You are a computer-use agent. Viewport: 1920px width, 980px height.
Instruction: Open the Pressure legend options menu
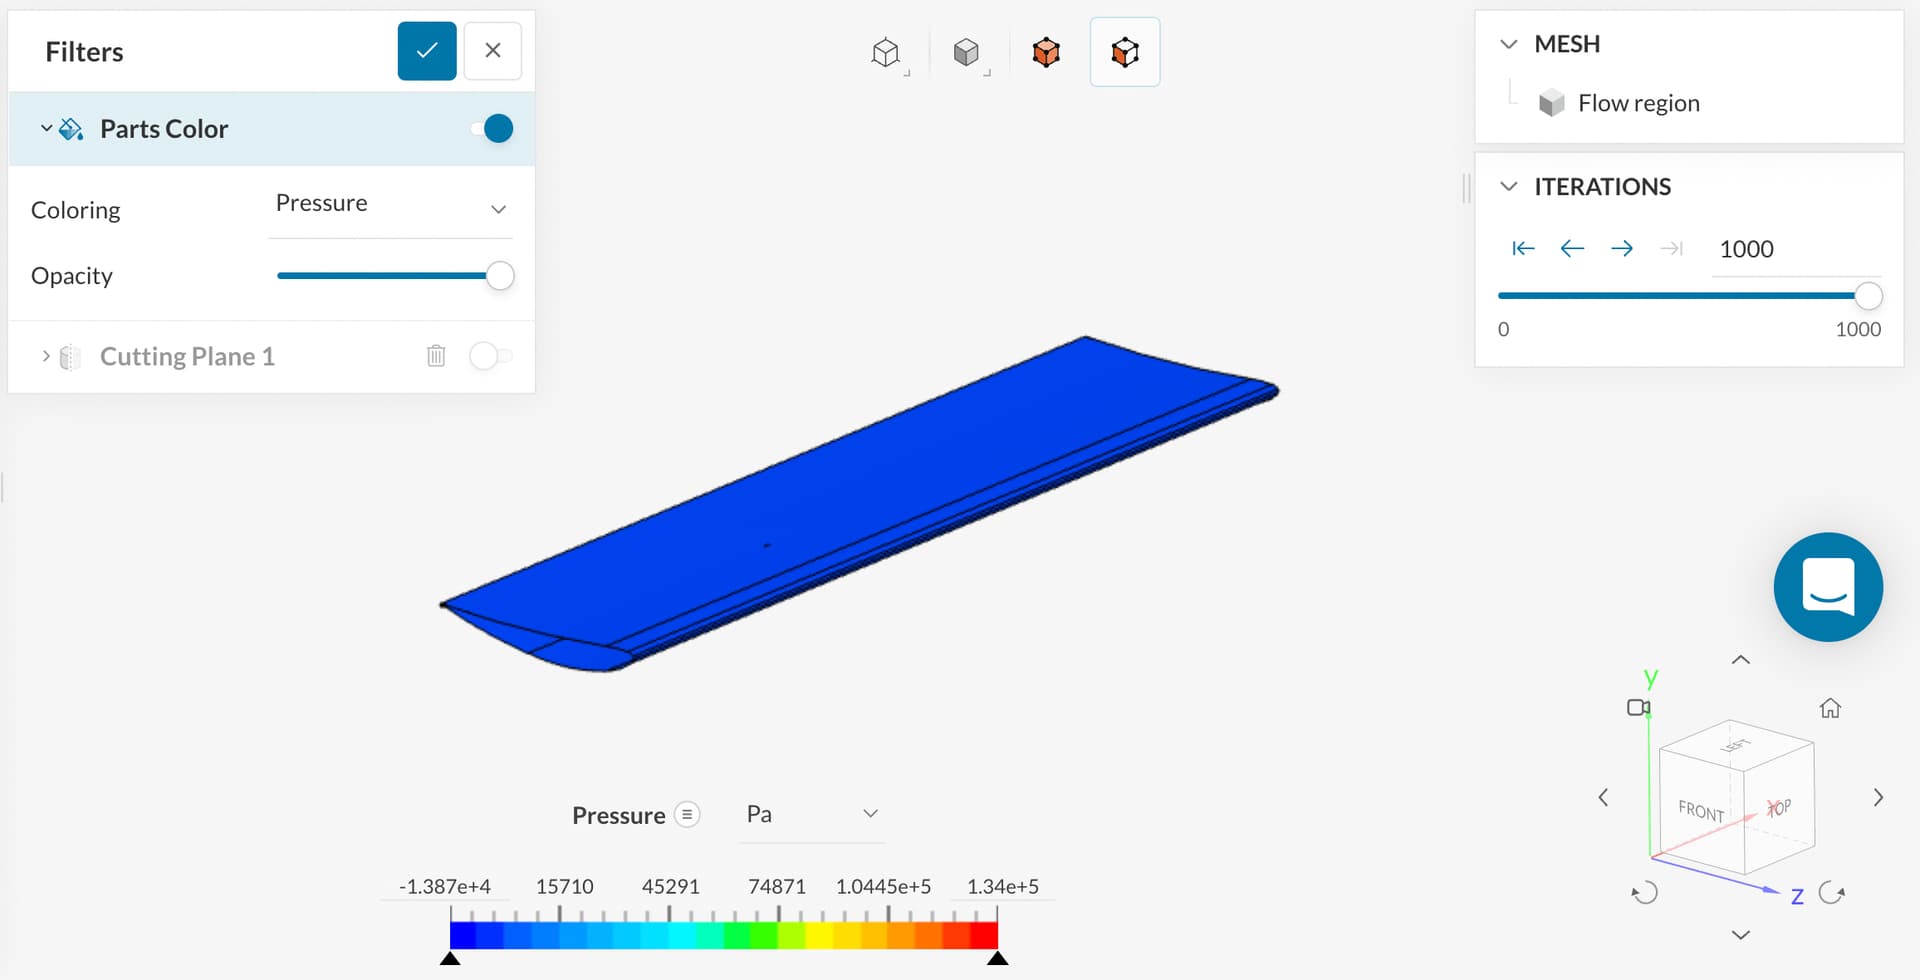687,815
